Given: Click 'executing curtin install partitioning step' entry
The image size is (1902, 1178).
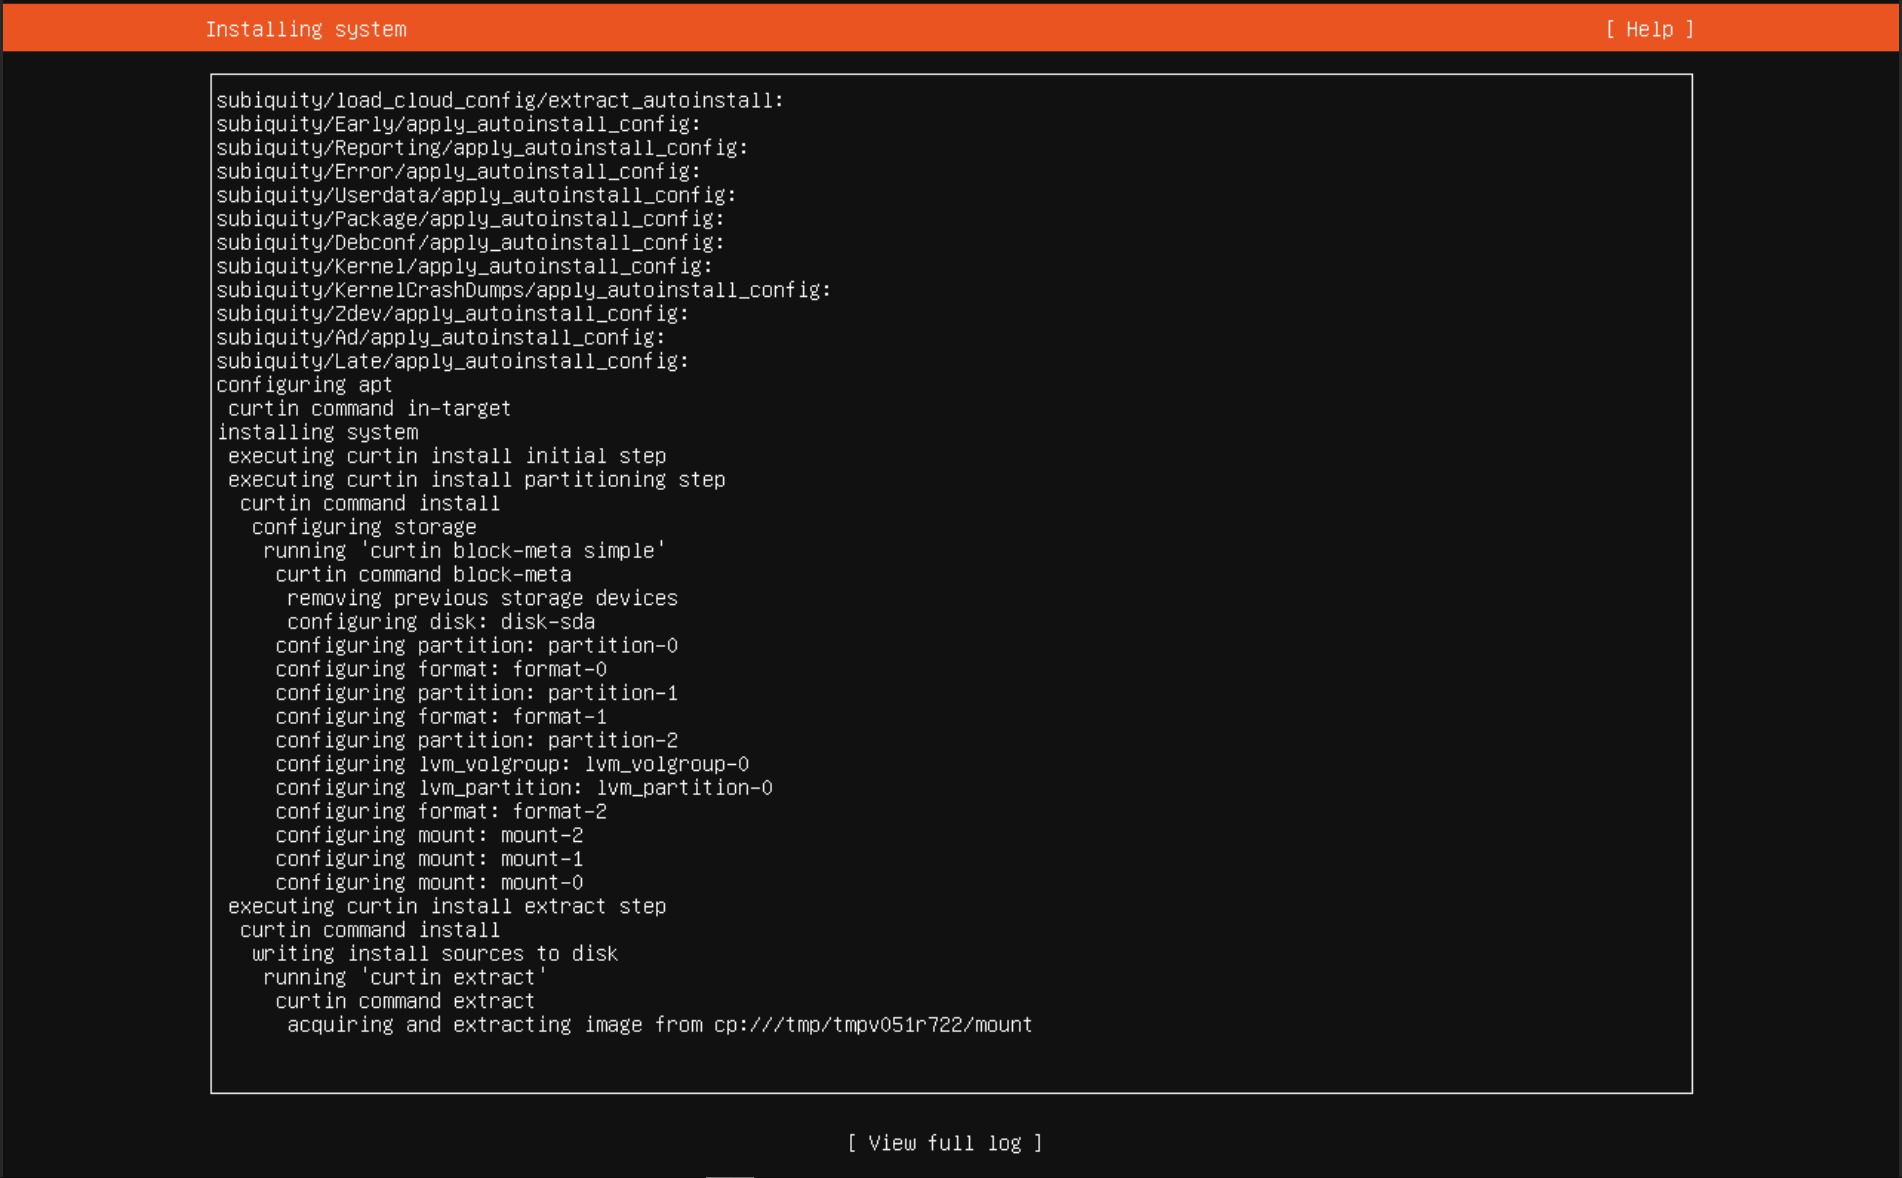Looking at the screenshot, I should (x=477, y=480).
